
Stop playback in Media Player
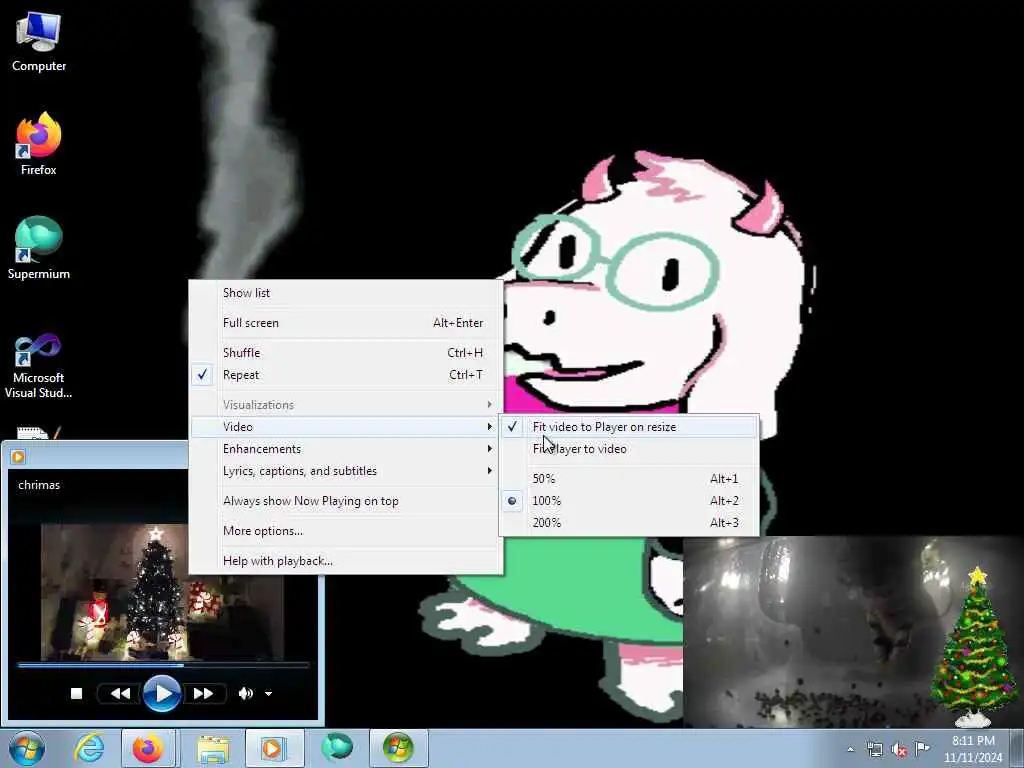point(76,693)
